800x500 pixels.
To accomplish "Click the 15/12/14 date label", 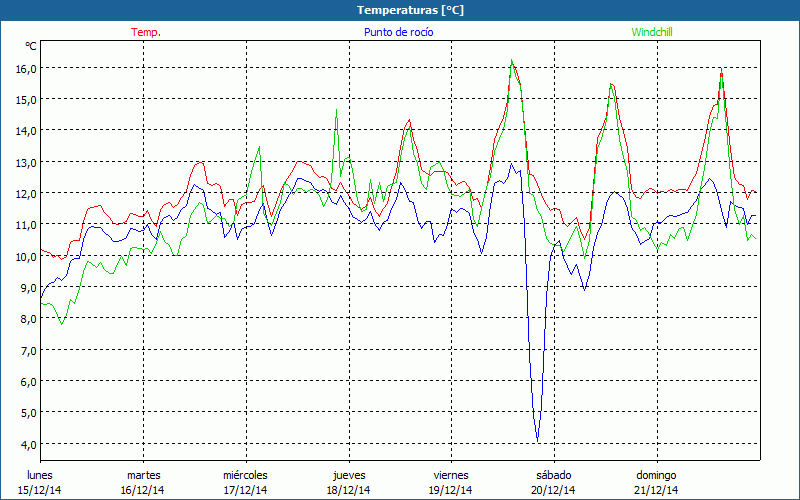I will [40, 490].
